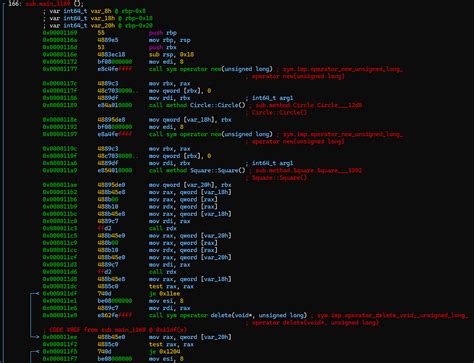Click the address 0x000011f5
474x363 pixels.
(60, 352)
